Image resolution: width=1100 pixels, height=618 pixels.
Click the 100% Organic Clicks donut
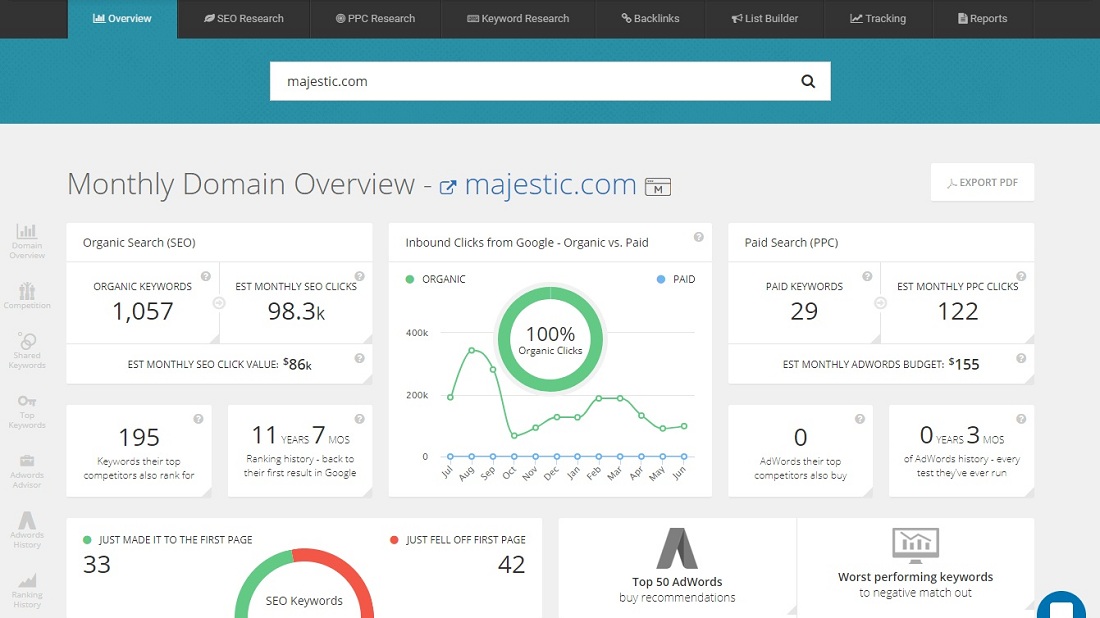(550, 340)
